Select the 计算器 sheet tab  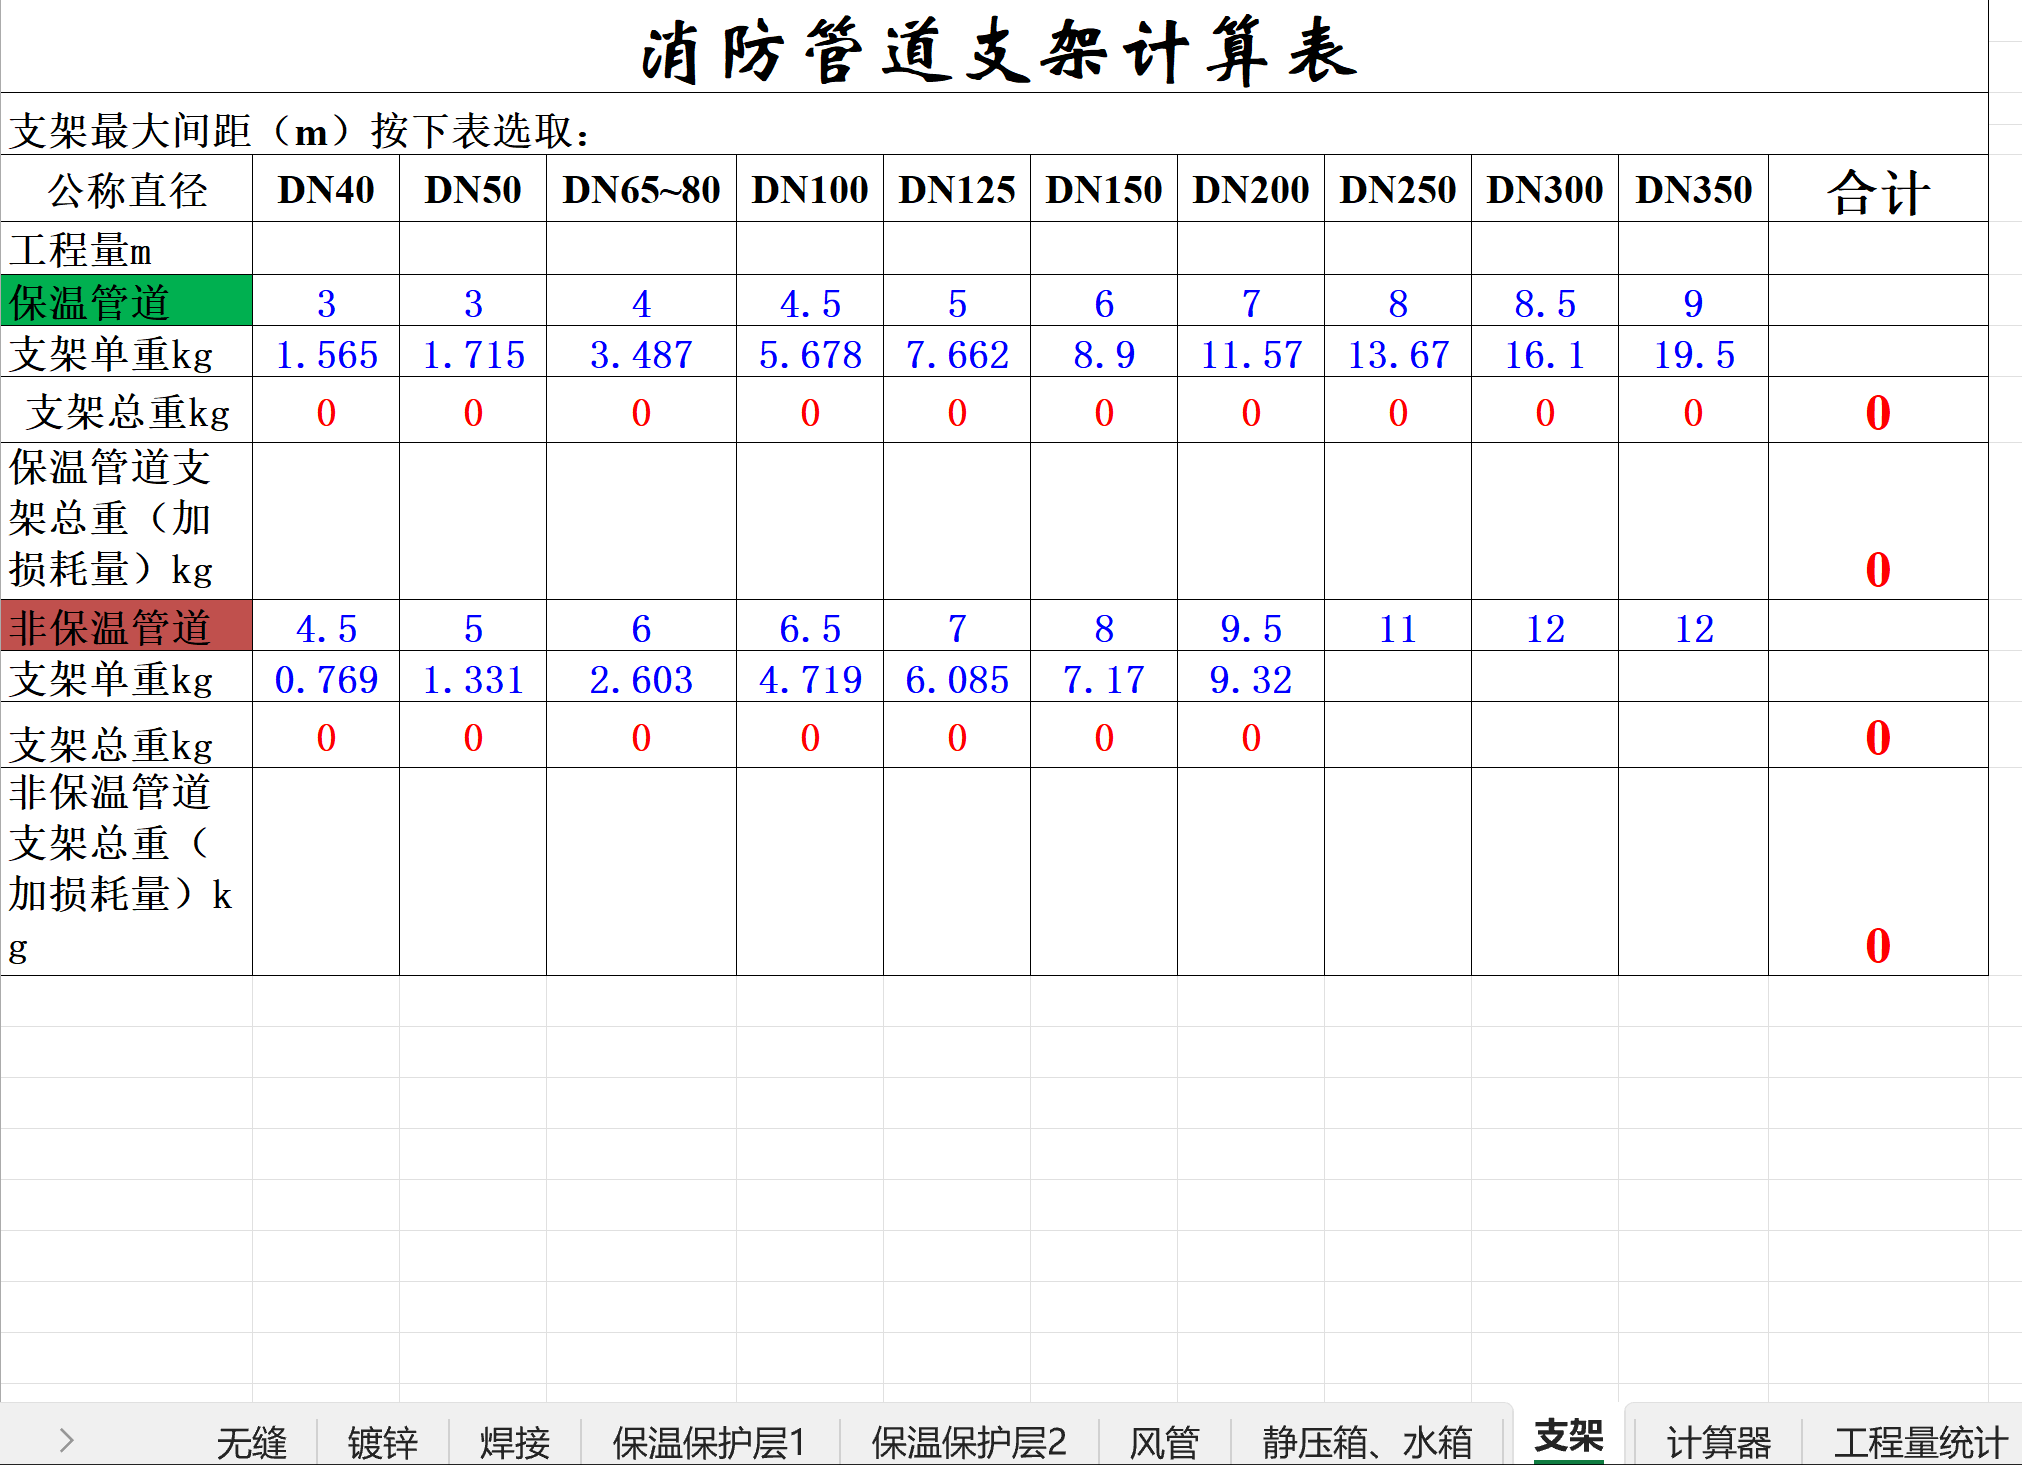pos(1718,1442)
